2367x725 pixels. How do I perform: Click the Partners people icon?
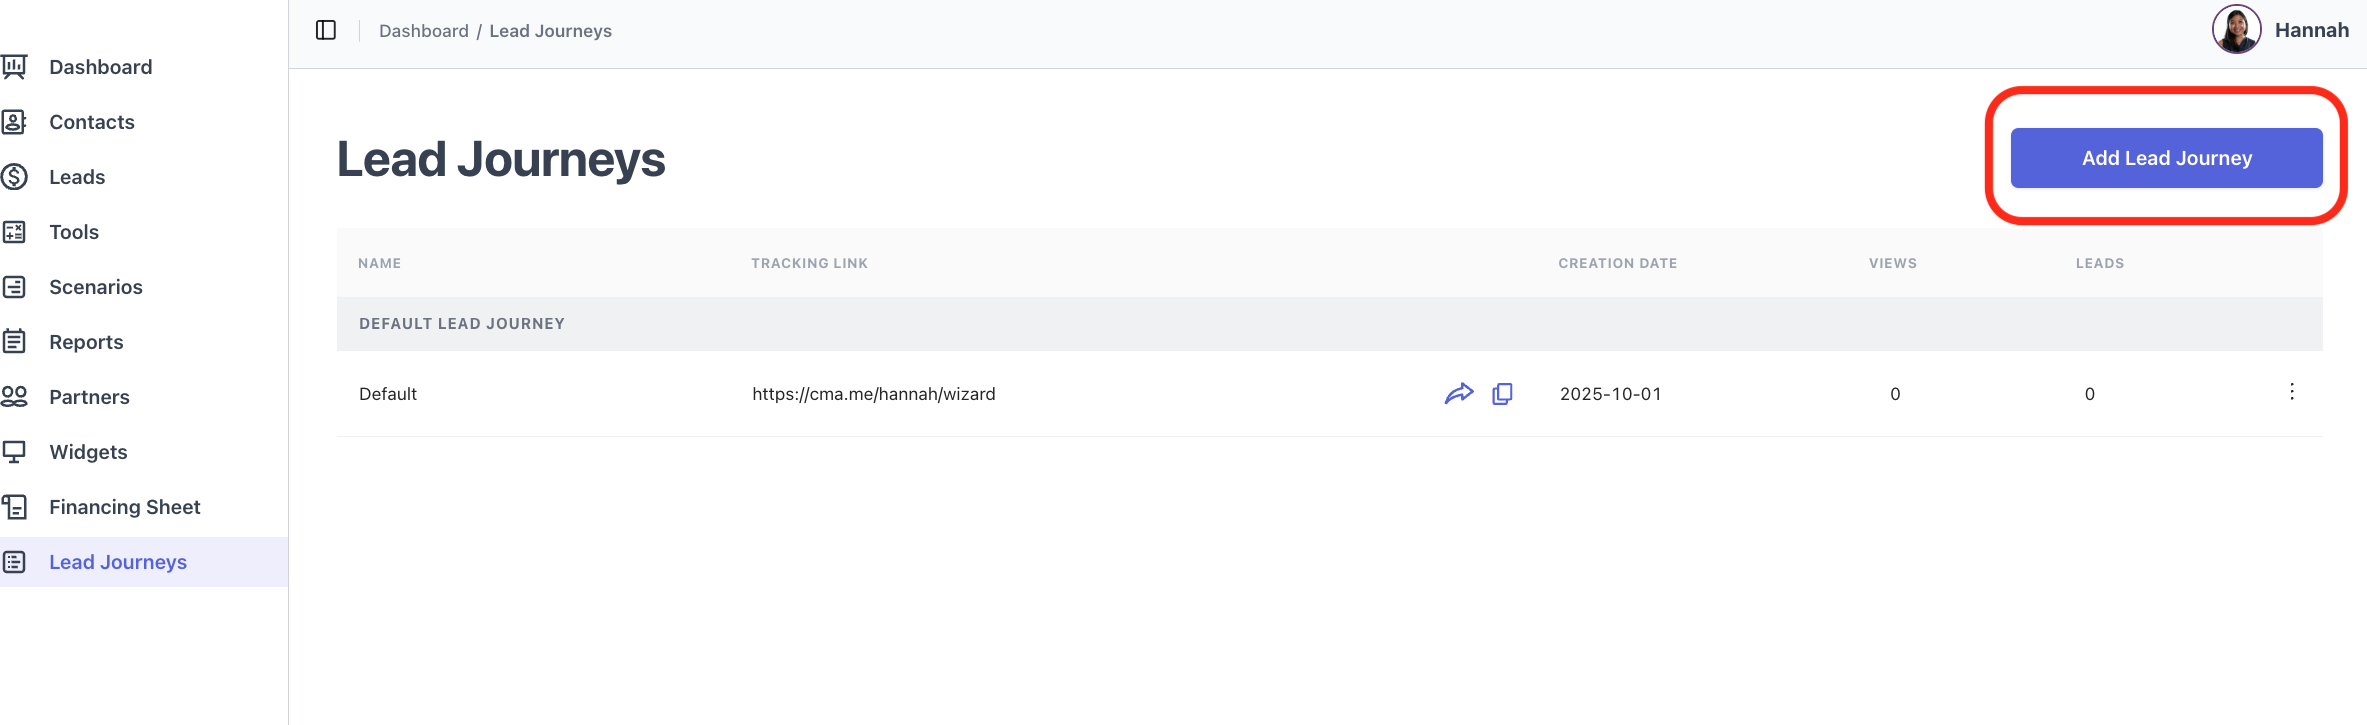click(14, 397)
